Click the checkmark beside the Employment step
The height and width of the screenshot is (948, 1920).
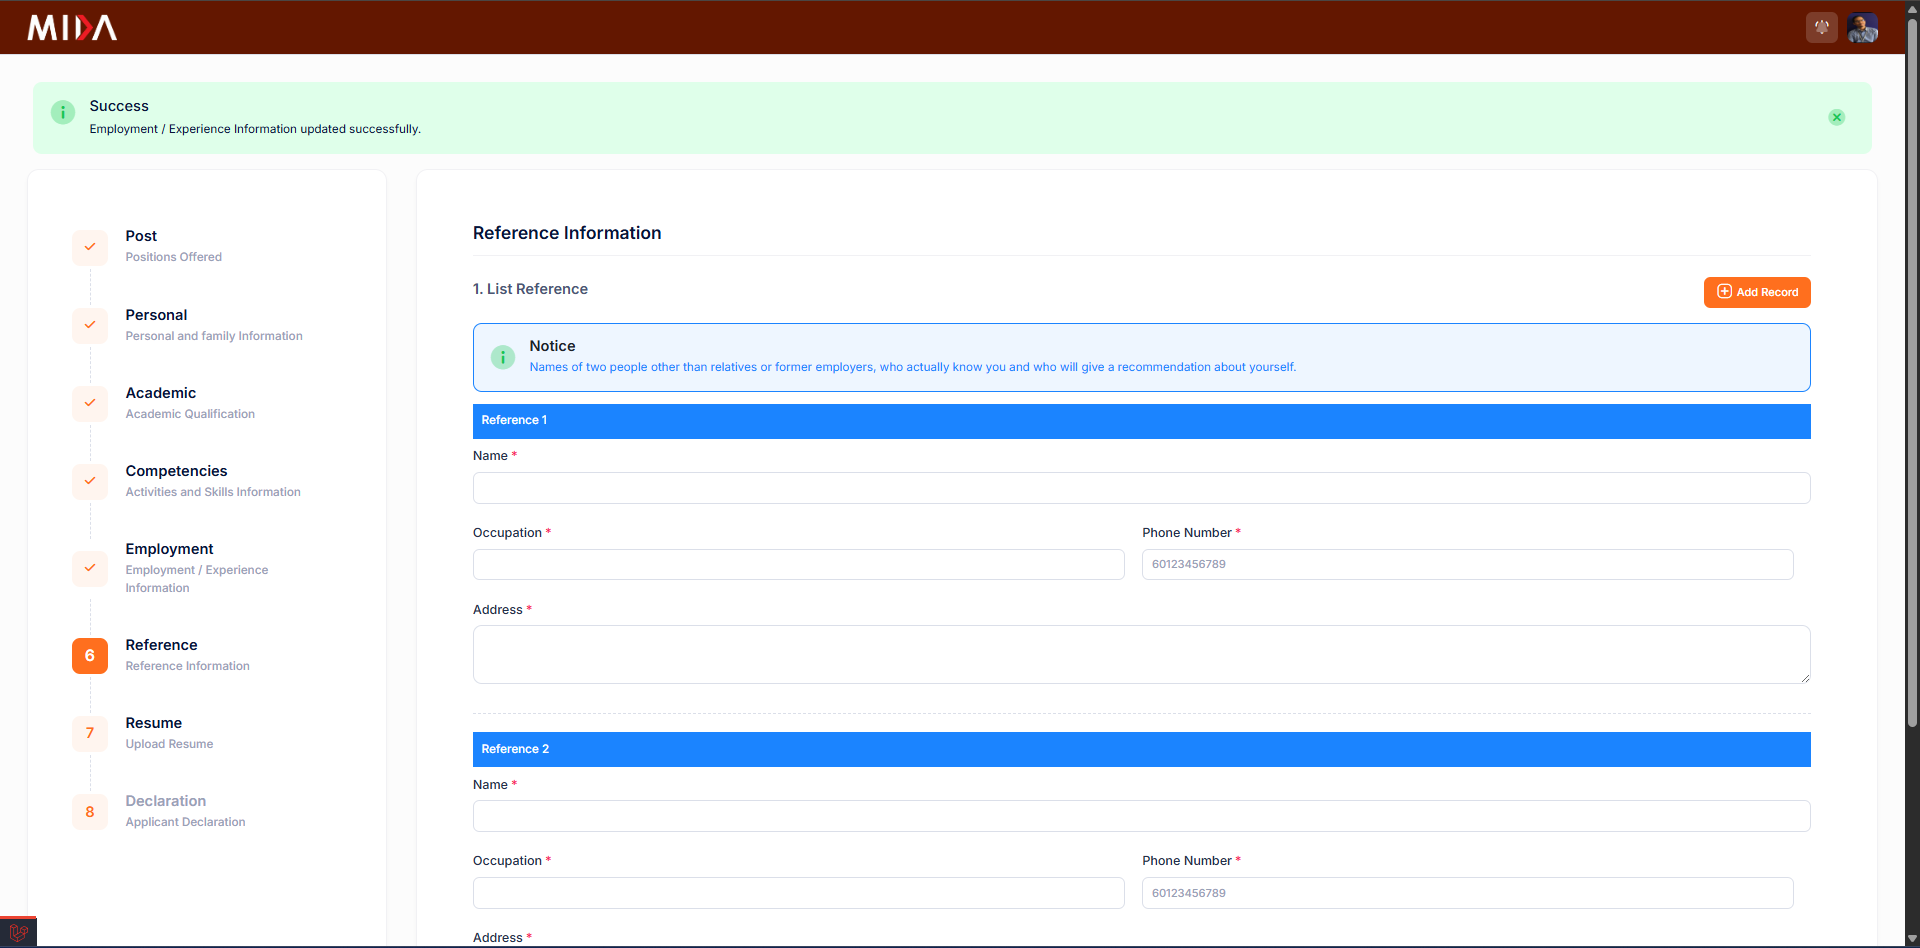(x=90, y=568)
